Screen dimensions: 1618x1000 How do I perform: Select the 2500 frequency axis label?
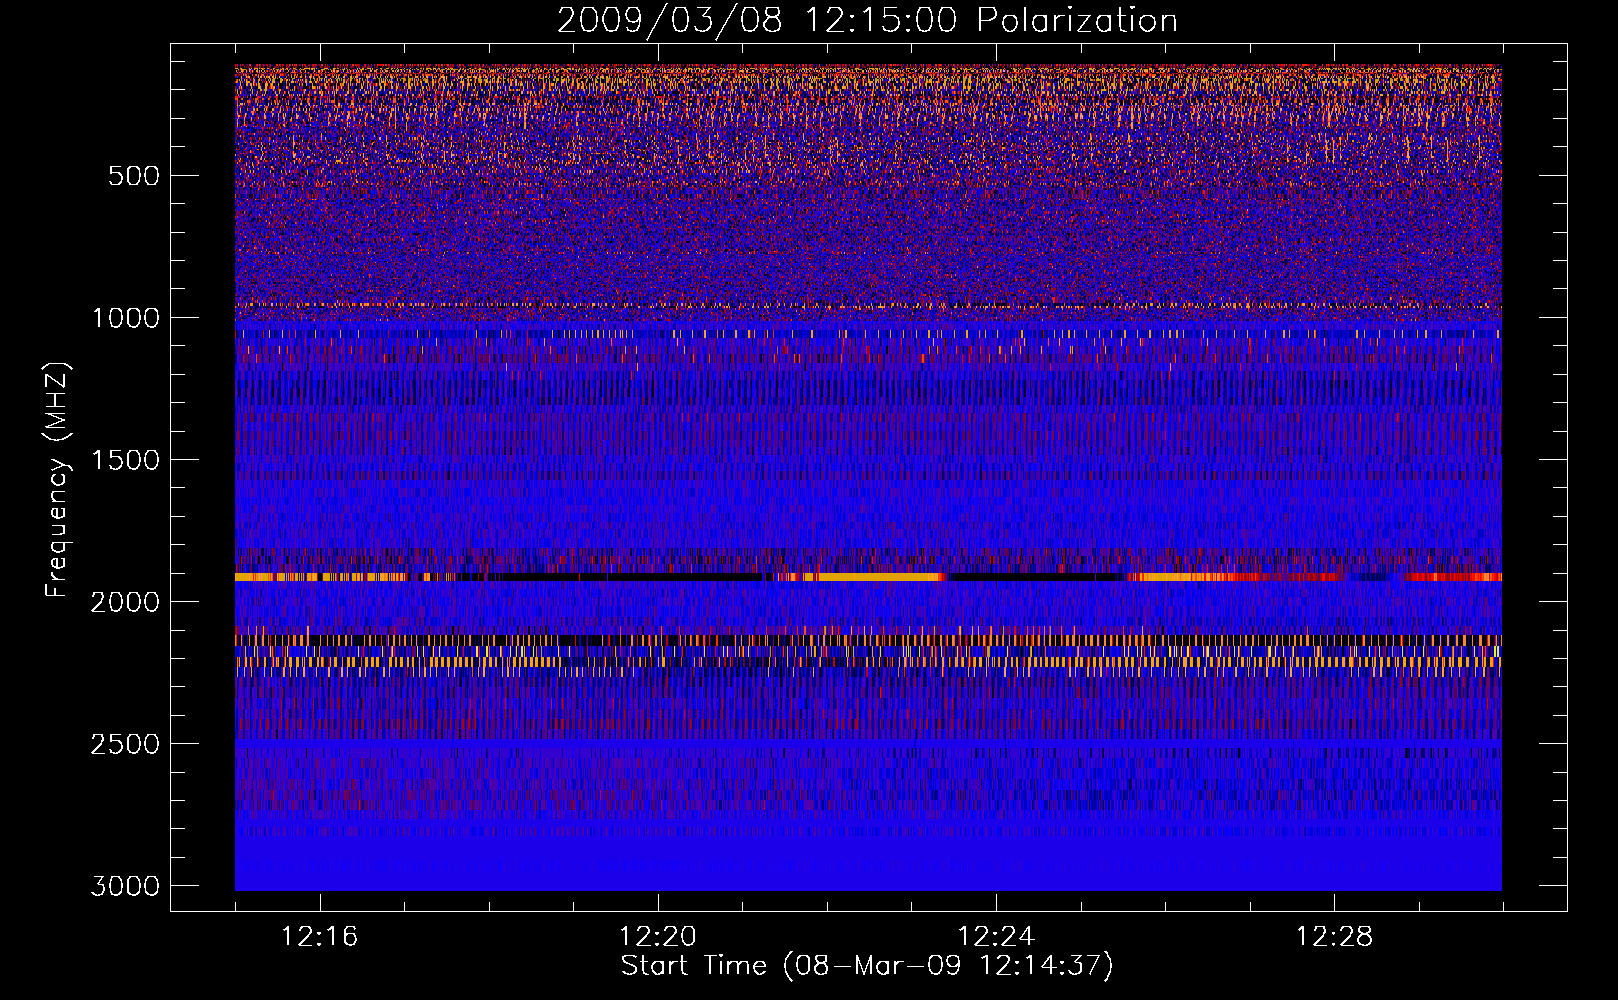click(125, 744)
